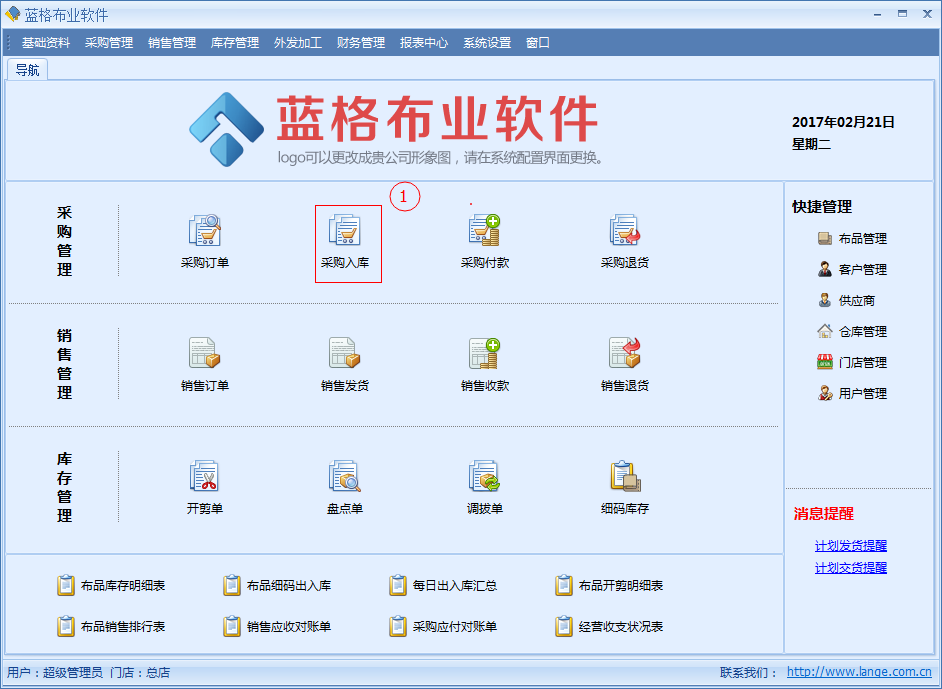
Task: Select the 销售发货 sales delivery icon
Action: click(x=345, y=353)
